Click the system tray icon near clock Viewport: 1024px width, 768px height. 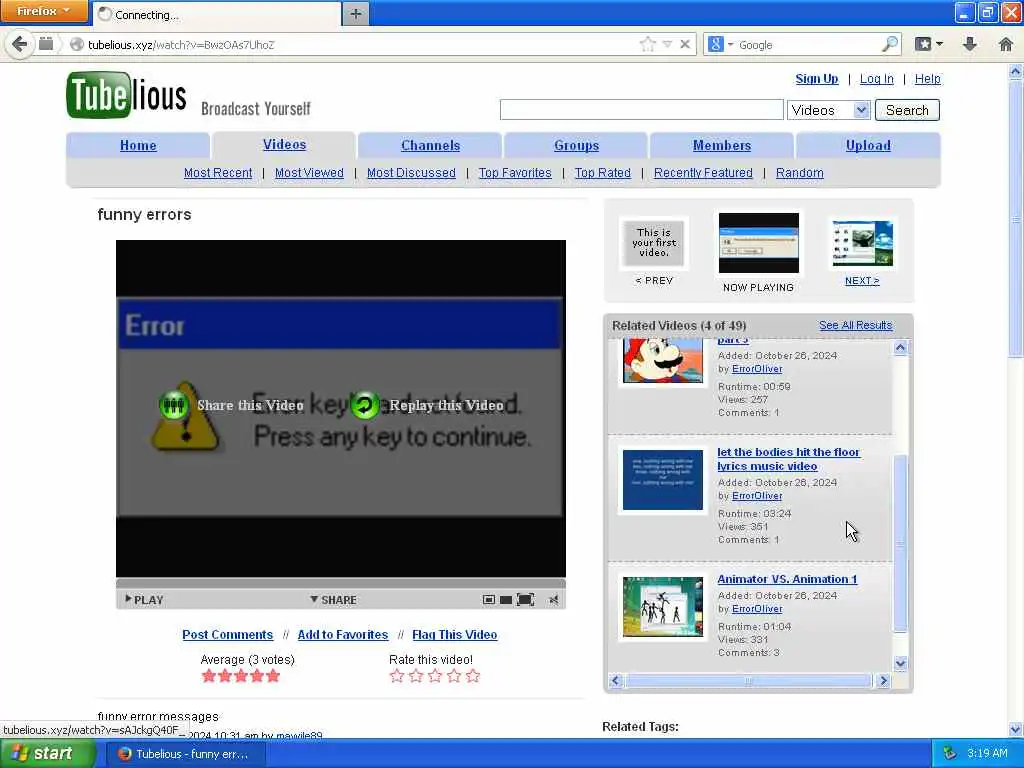pos(950,753)
